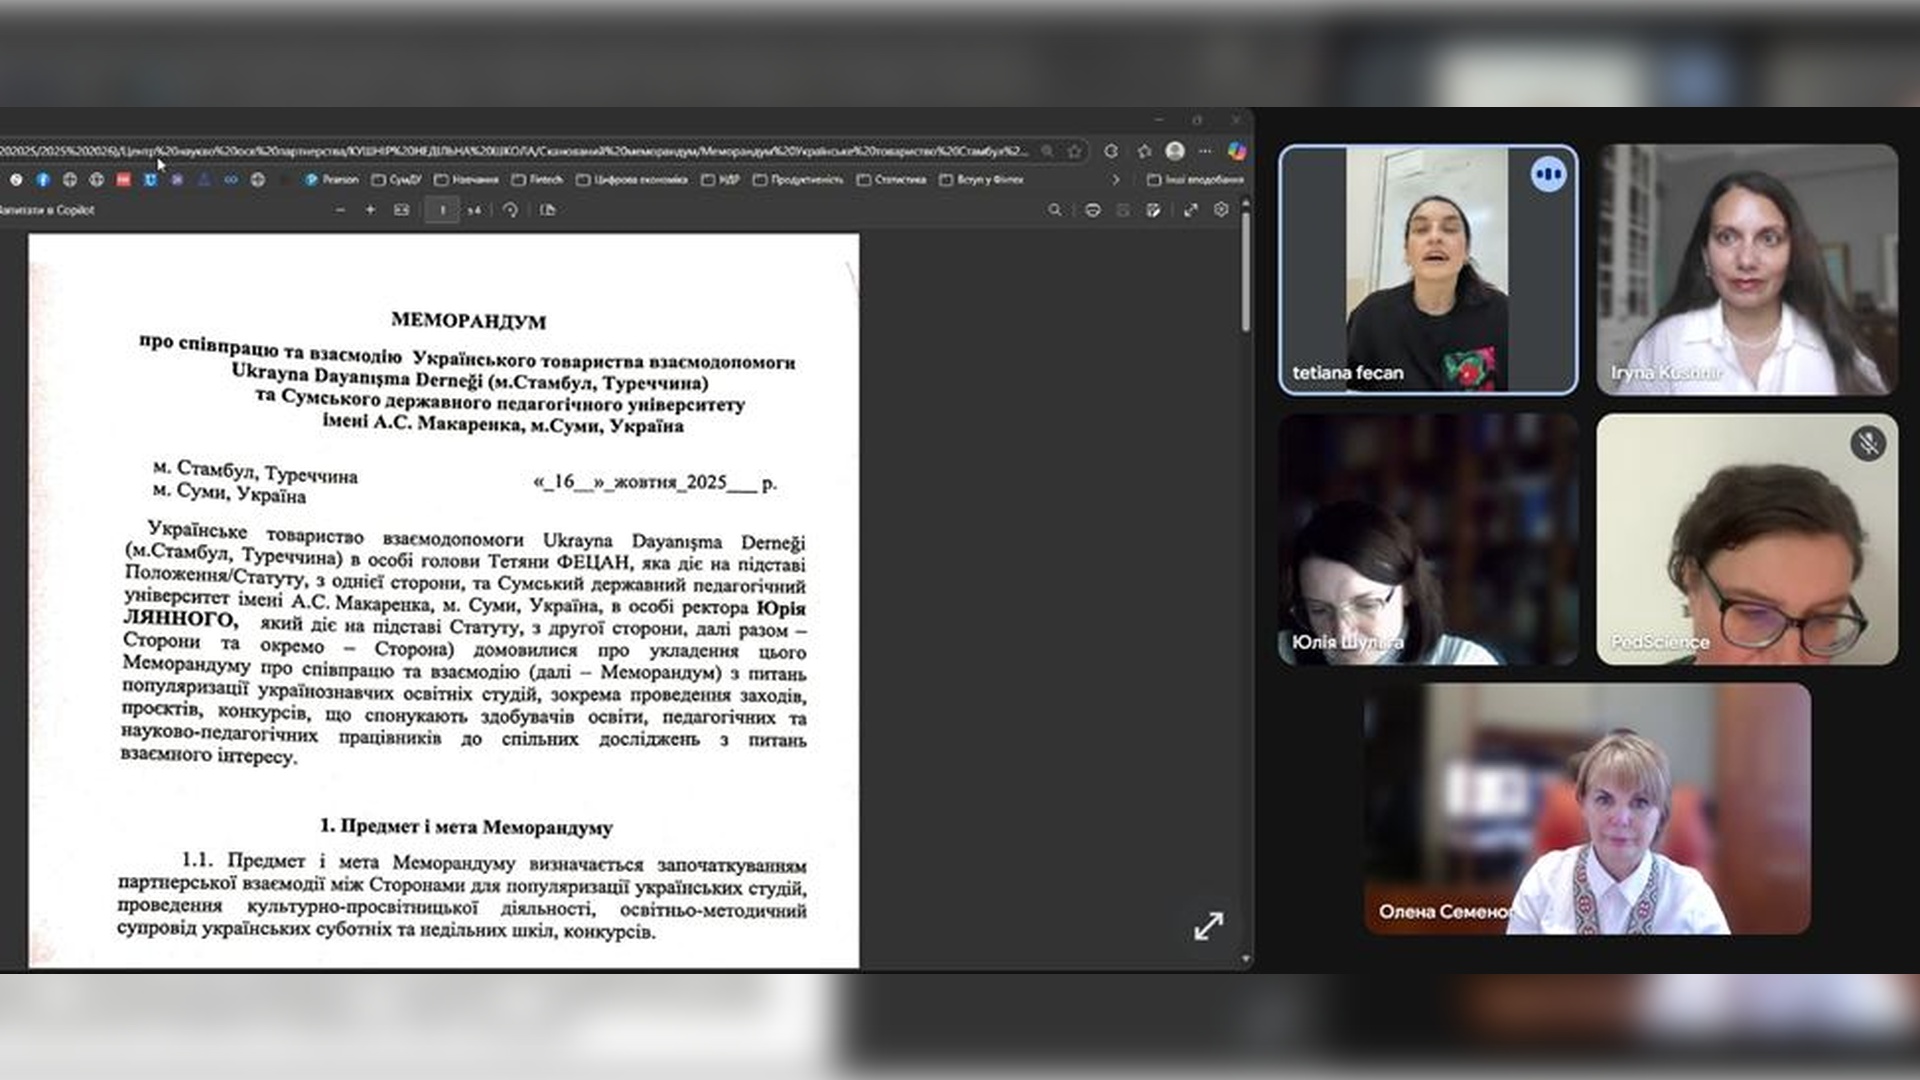Enter PDF full screen mode

coord(1190,210)
